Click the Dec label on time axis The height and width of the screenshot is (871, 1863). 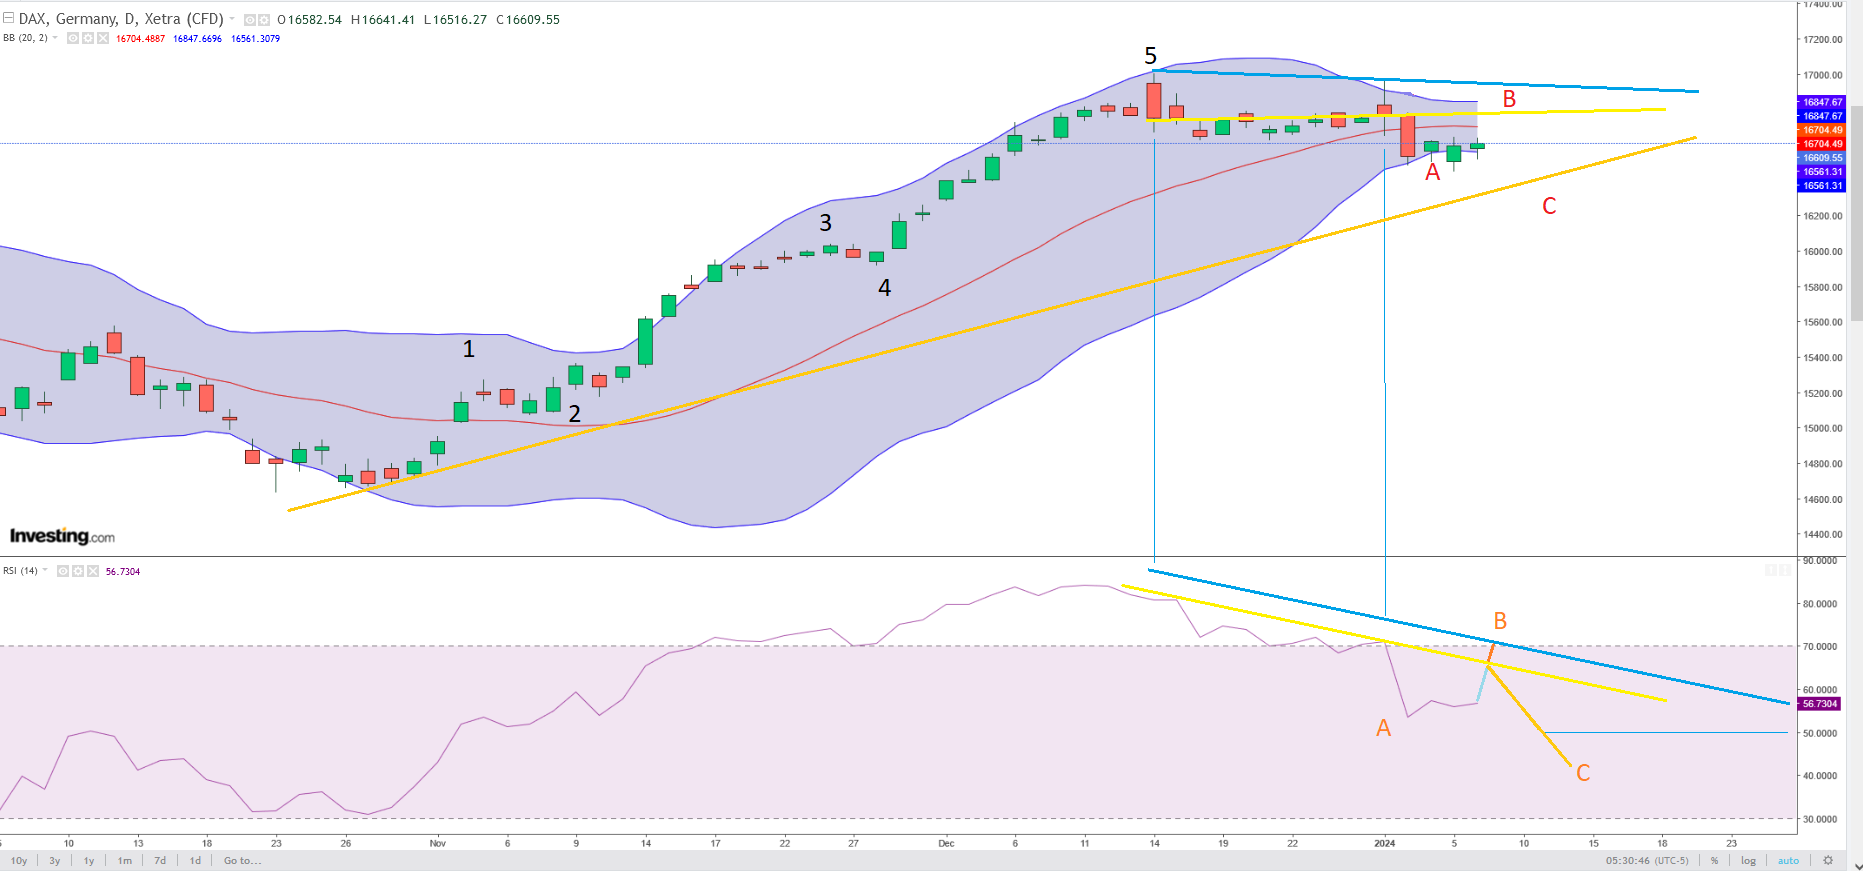pyautogui.click(x=946, y=843)
